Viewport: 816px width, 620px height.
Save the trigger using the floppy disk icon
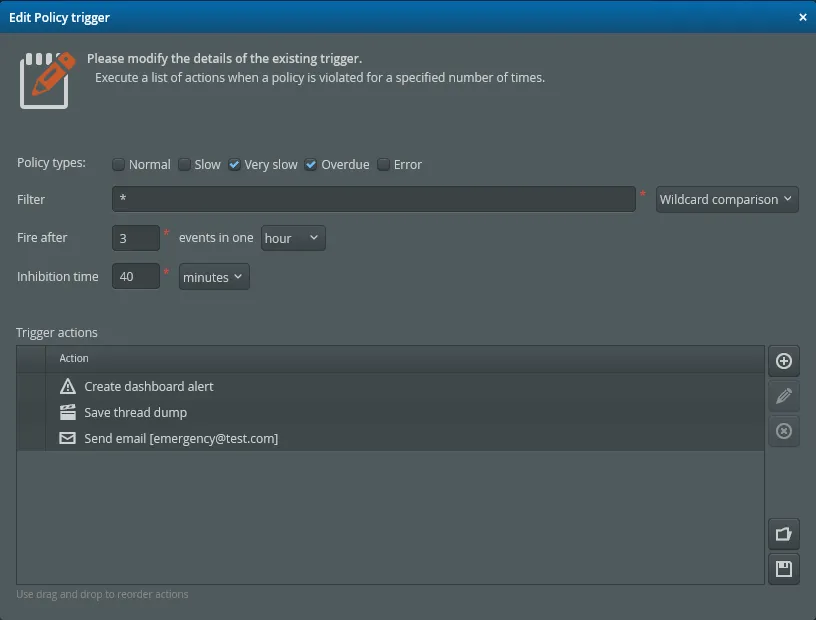pyautogui.click(x=784, y=568)
